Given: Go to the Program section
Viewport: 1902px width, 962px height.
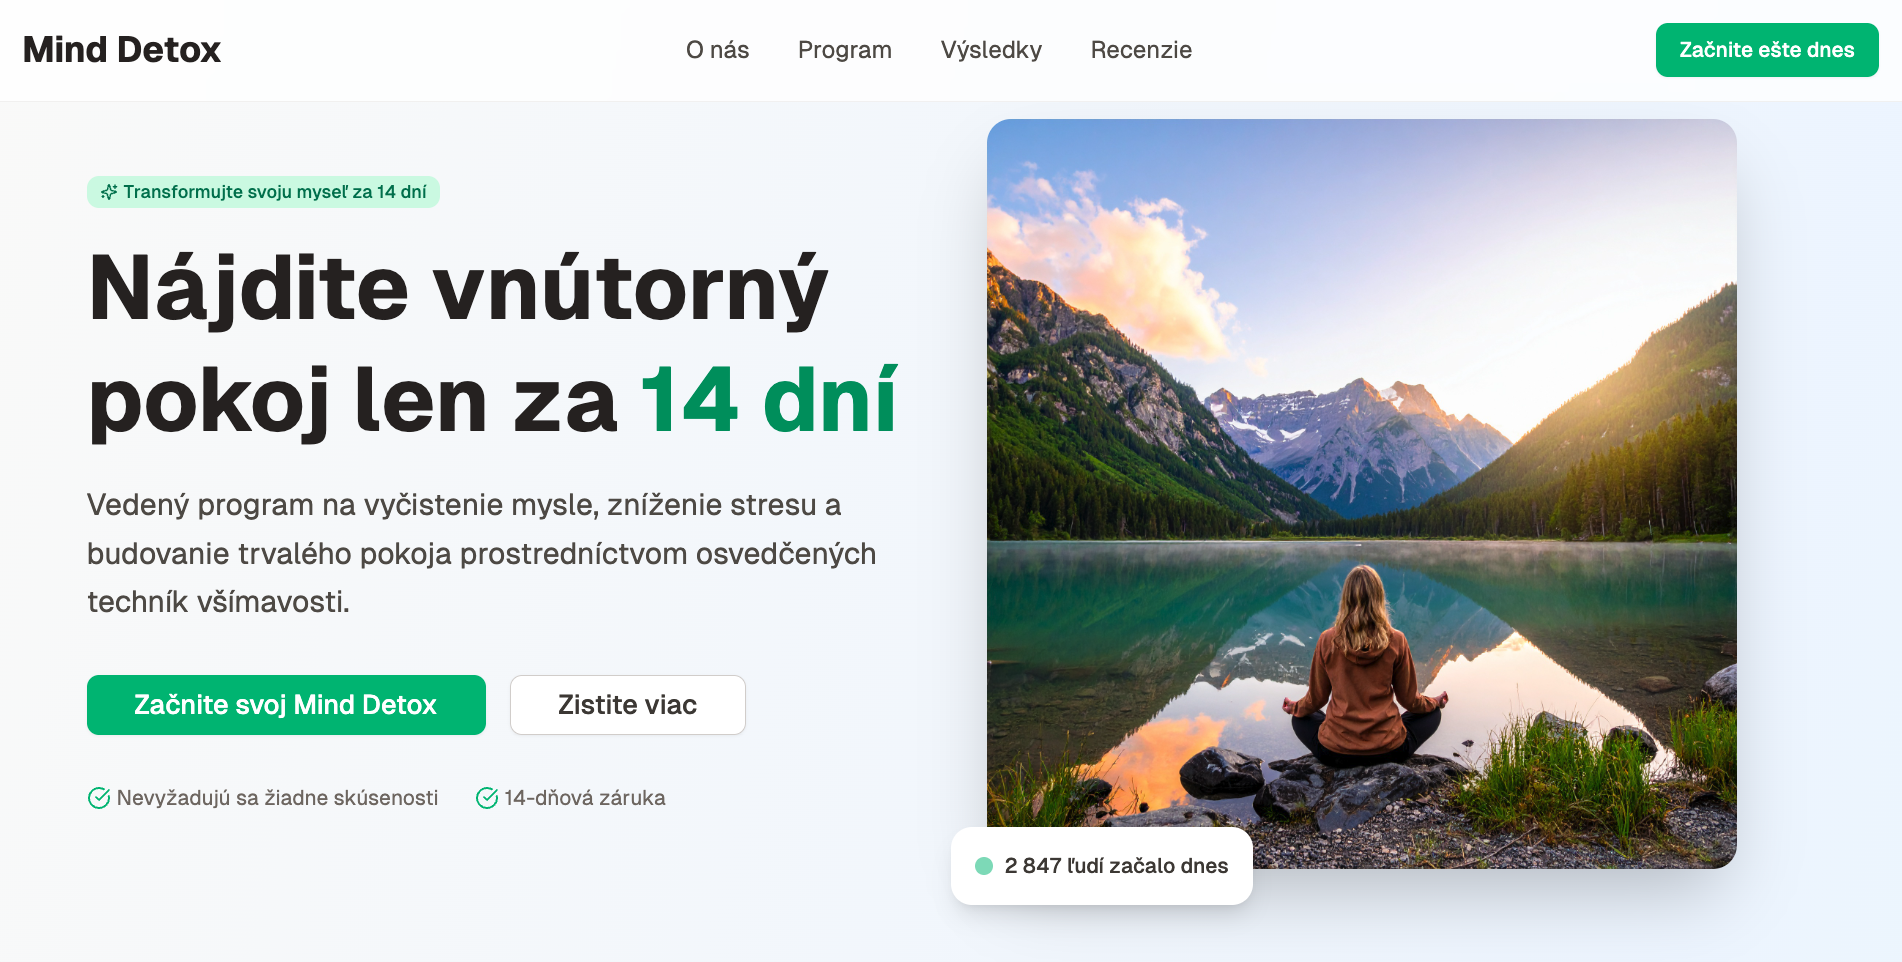Looking at the screenshot, I should pyautogui.click(x=844, y=50).
